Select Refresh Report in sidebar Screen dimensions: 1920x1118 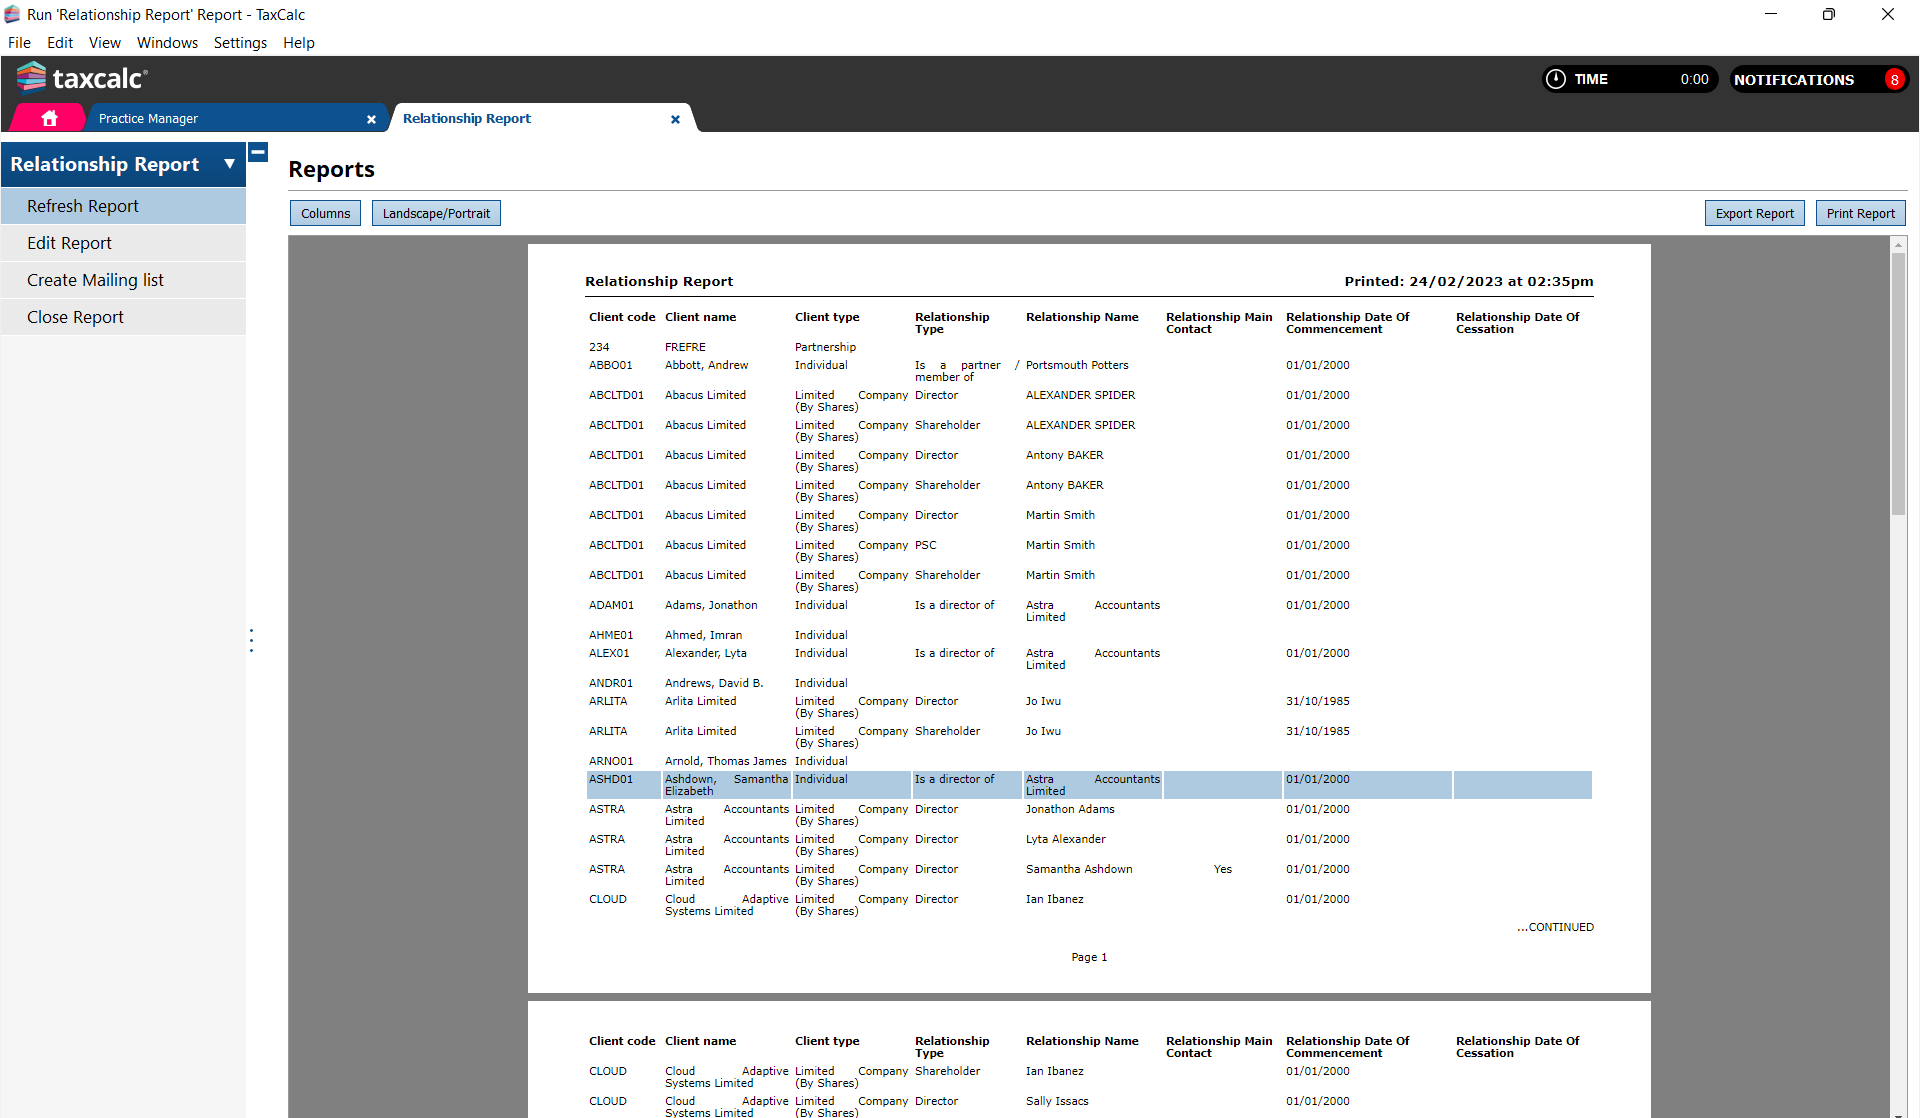tap(83, 206)
